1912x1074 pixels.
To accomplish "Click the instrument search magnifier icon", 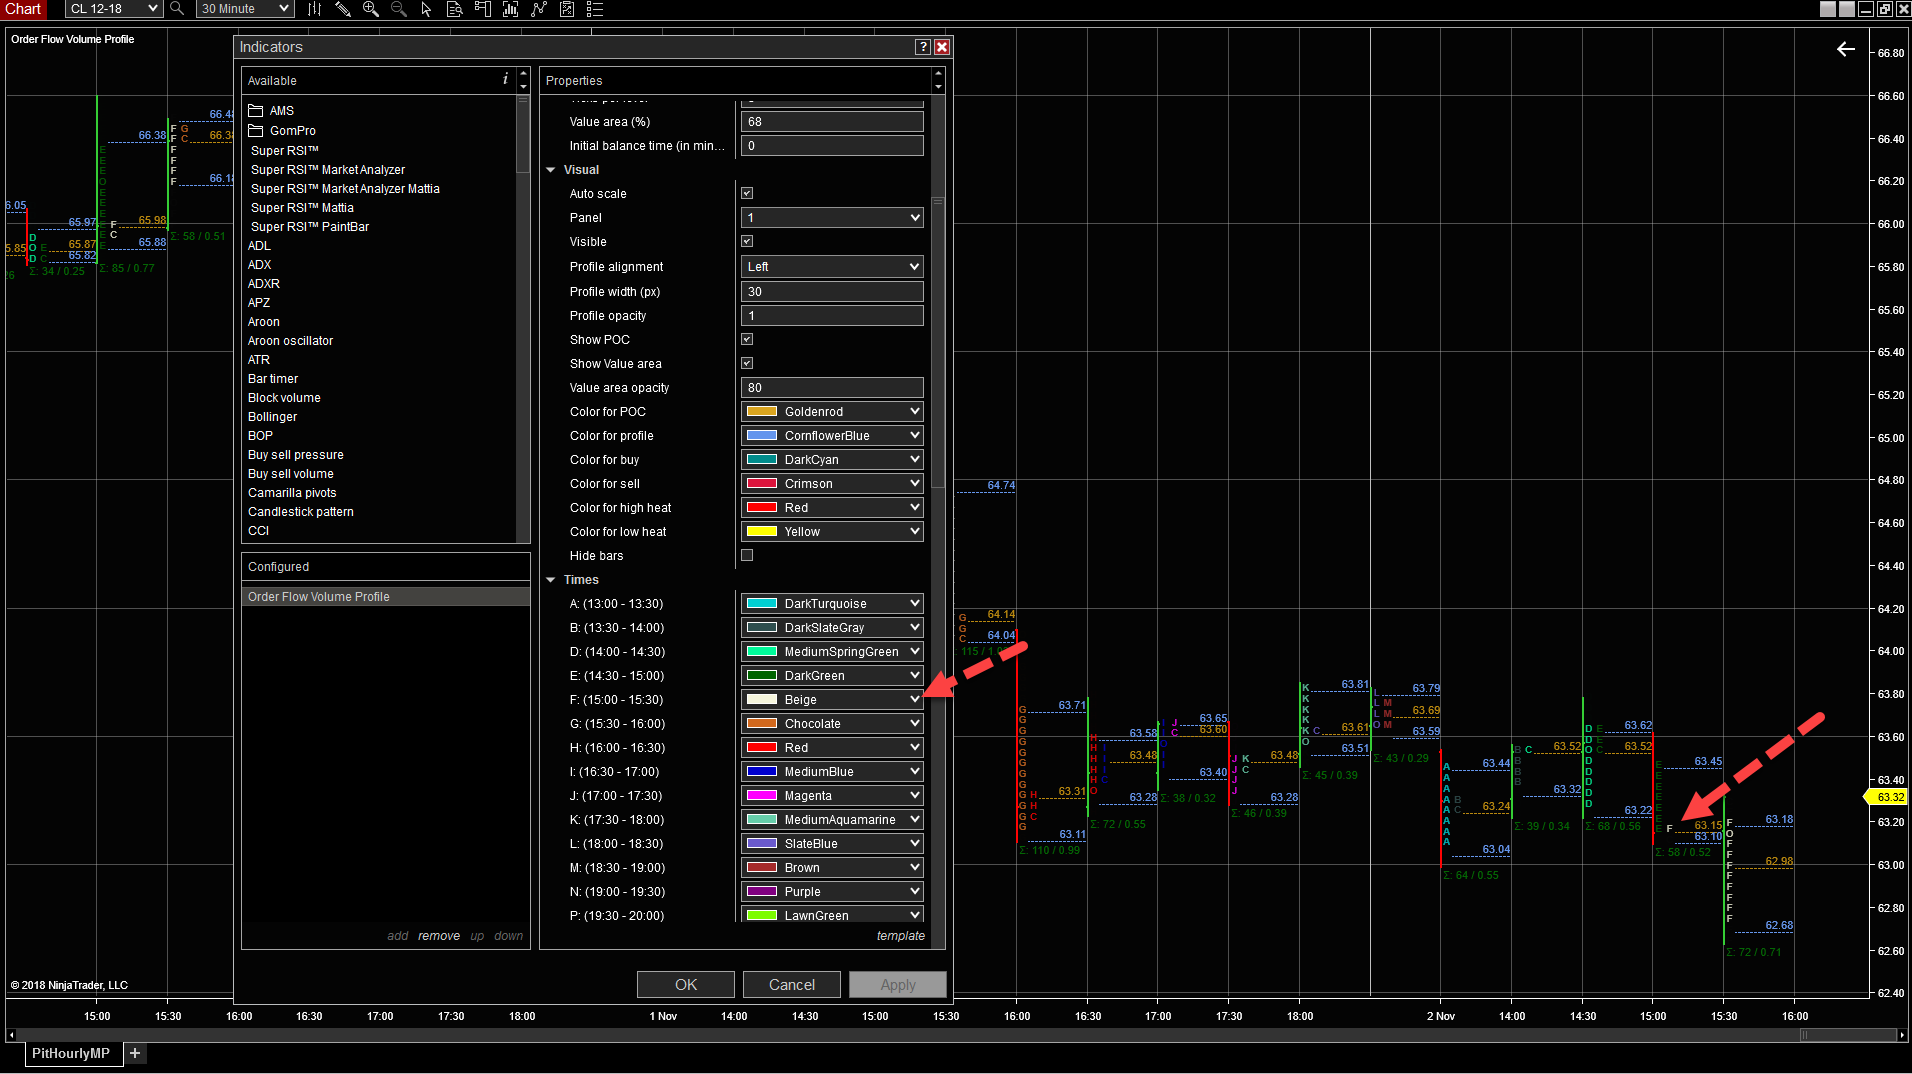I will [x=177, y=9].
